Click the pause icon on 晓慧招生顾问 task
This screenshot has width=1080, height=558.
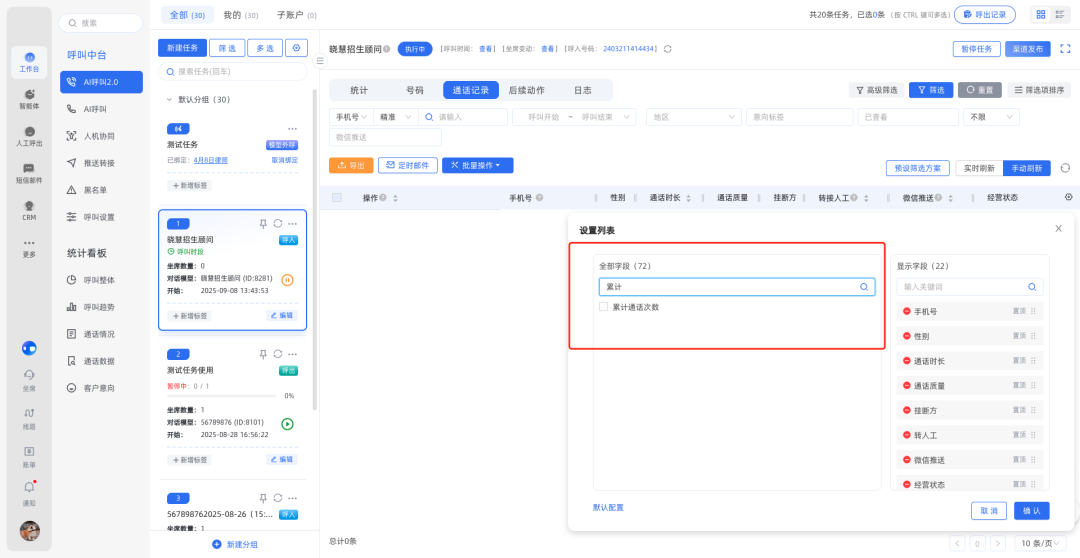[288, 280]
